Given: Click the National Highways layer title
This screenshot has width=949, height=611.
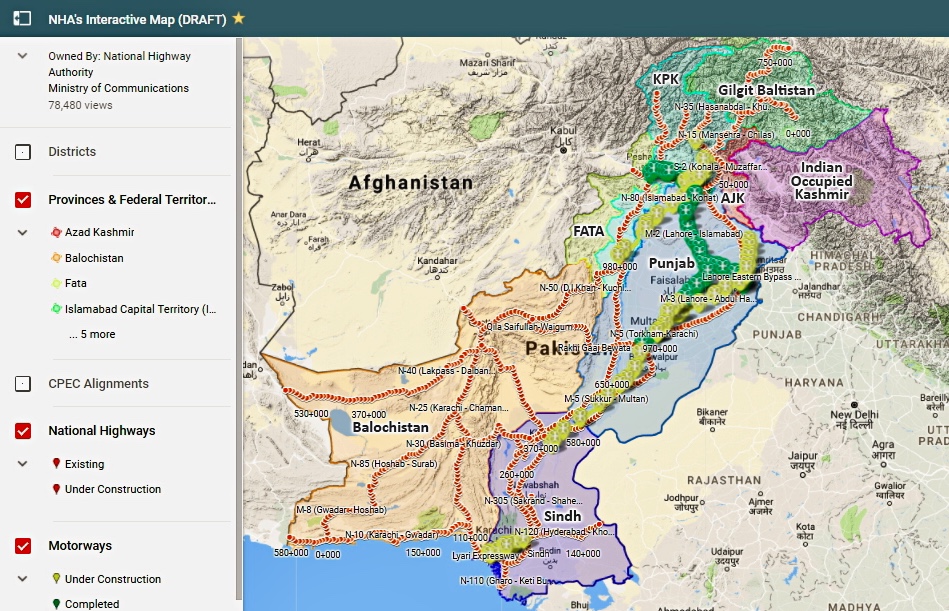Looking at the screenshot, I should click(102, 431).
